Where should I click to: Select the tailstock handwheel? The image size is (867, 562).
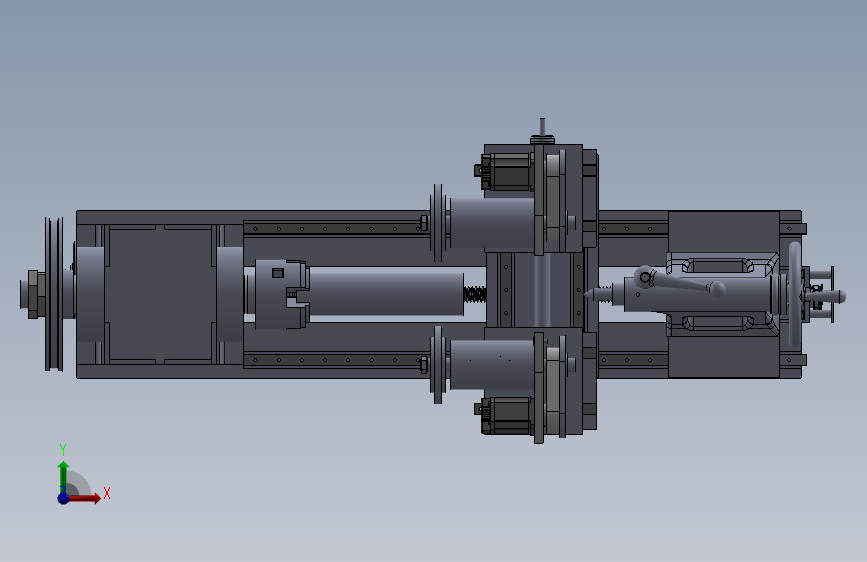coord(795,294)
